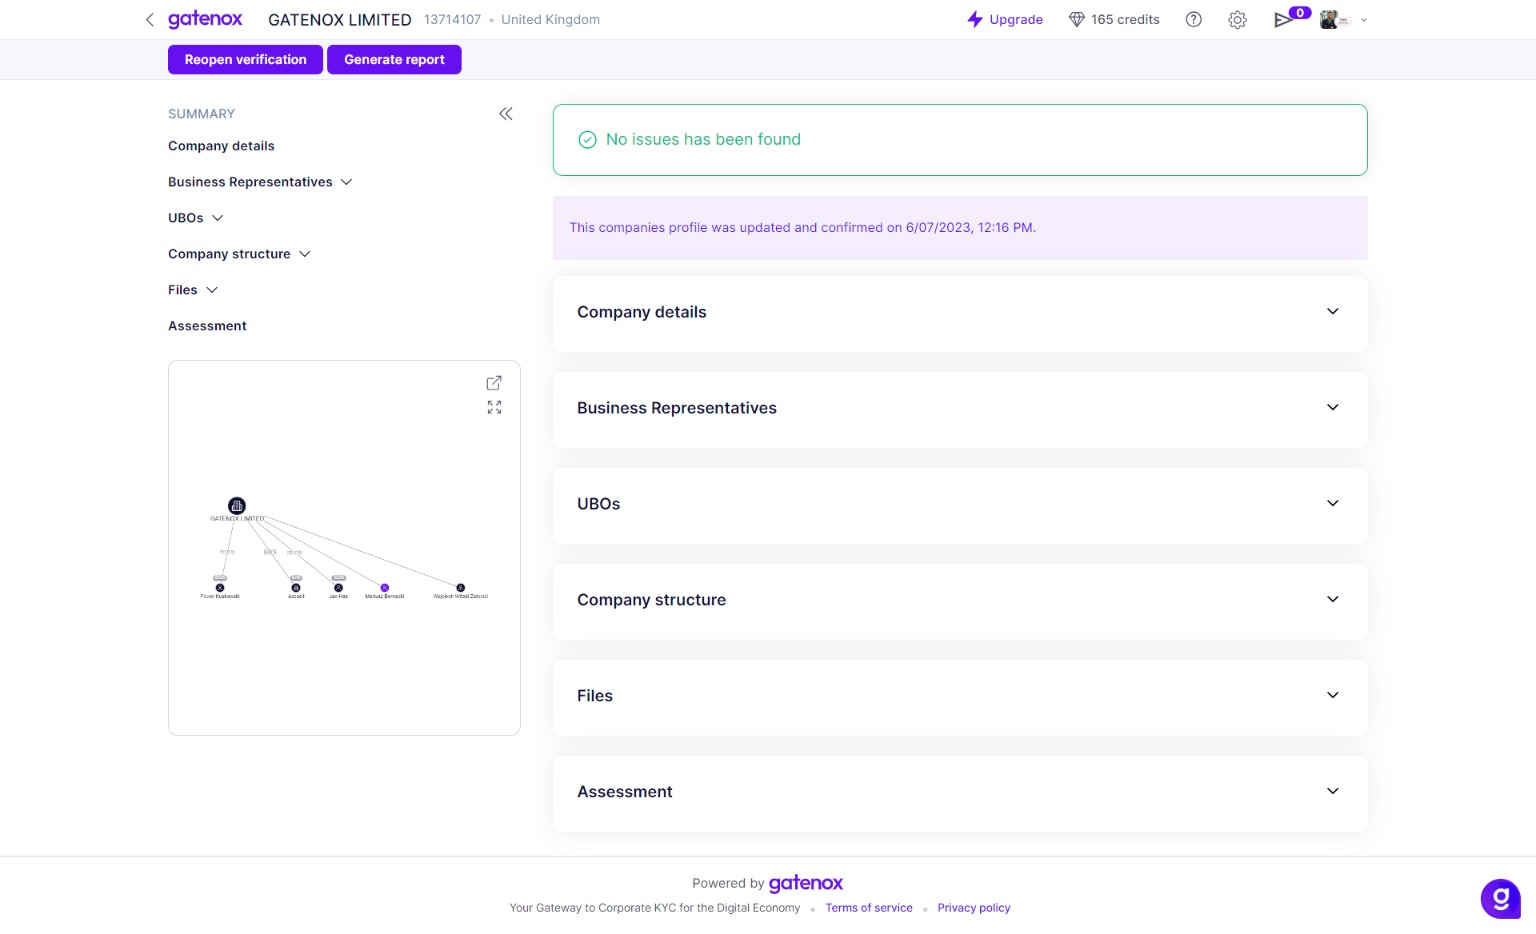Select Assessment from the sidebar

207,325
